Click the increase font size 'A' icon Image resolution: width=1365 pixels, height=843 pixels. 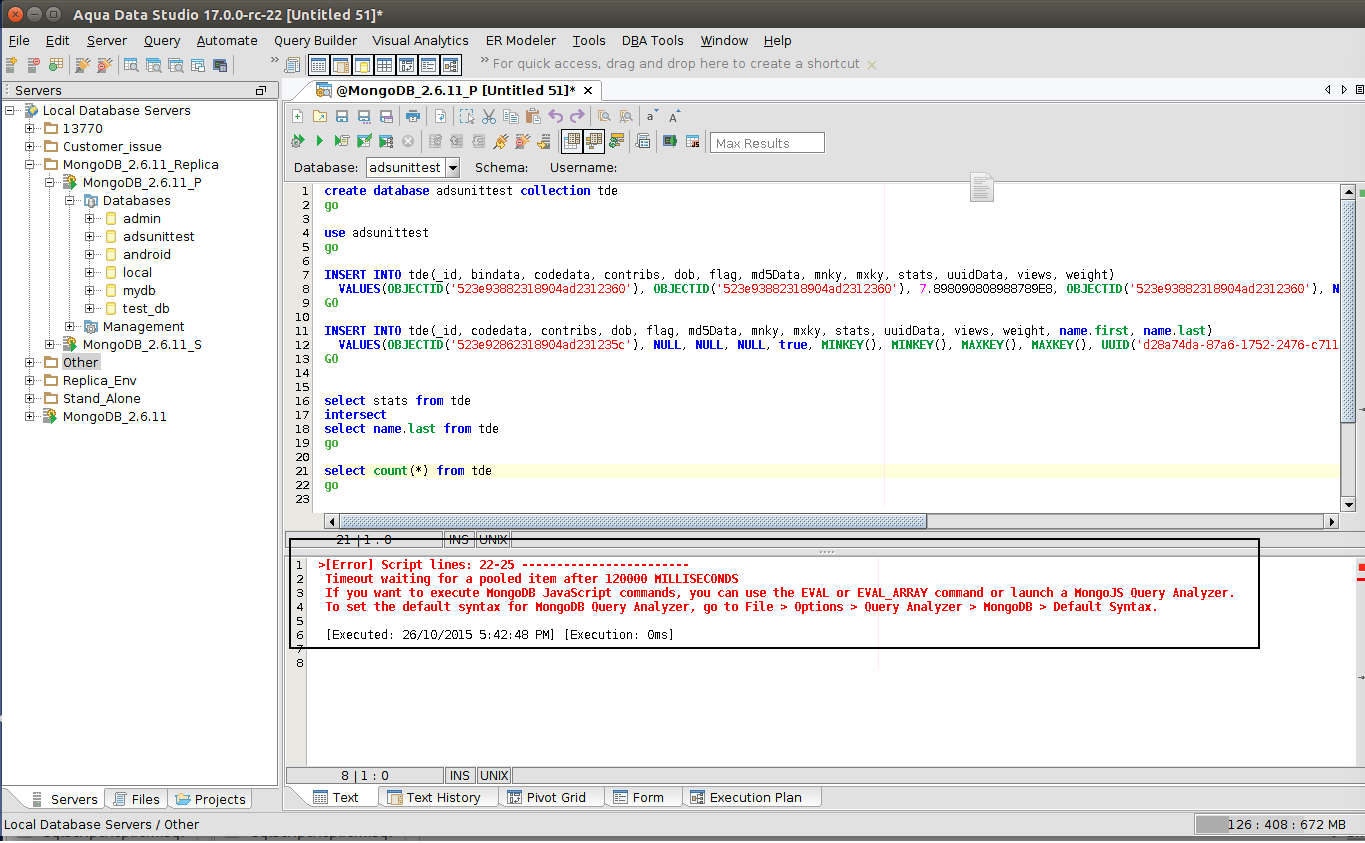pos(675,116)
